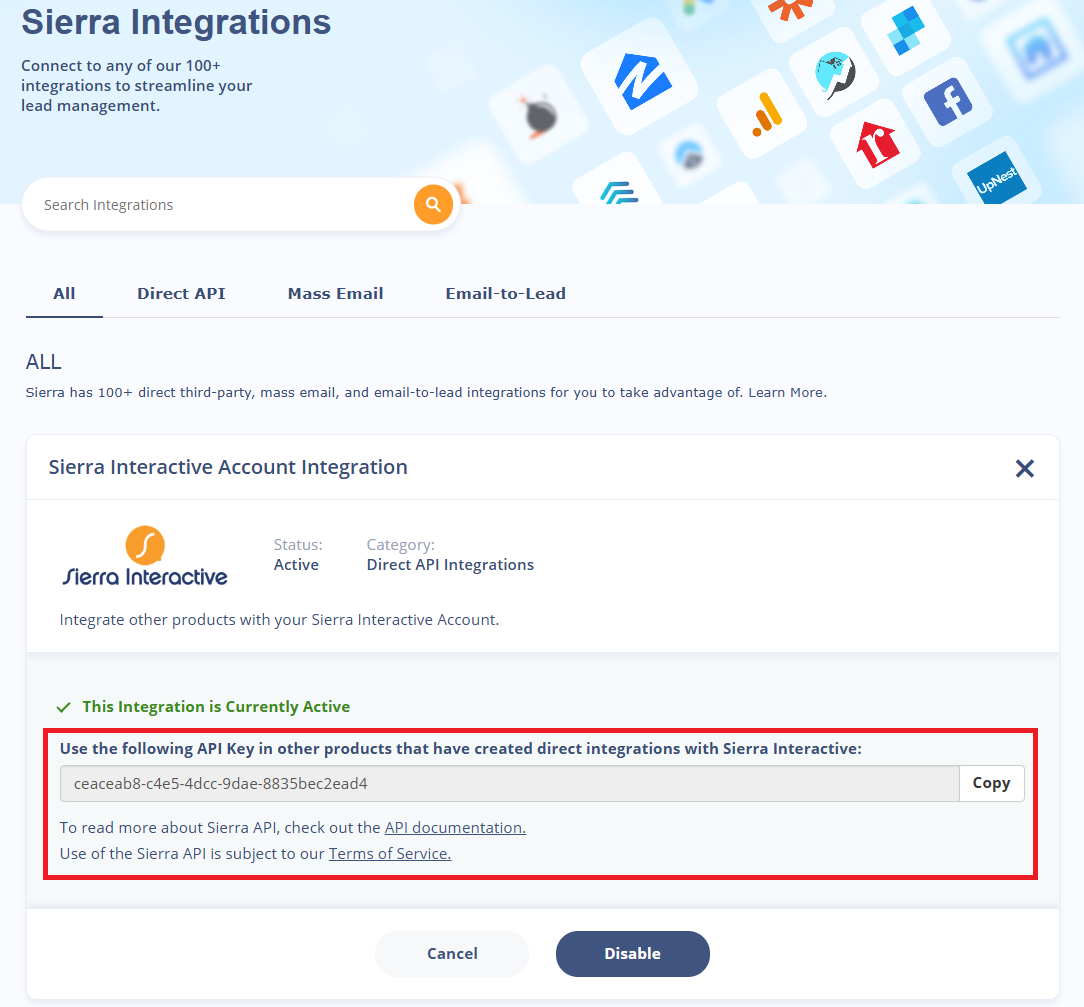Switch to the All tab
This screenshot has width=1084, height=1007.
(64, 293)
